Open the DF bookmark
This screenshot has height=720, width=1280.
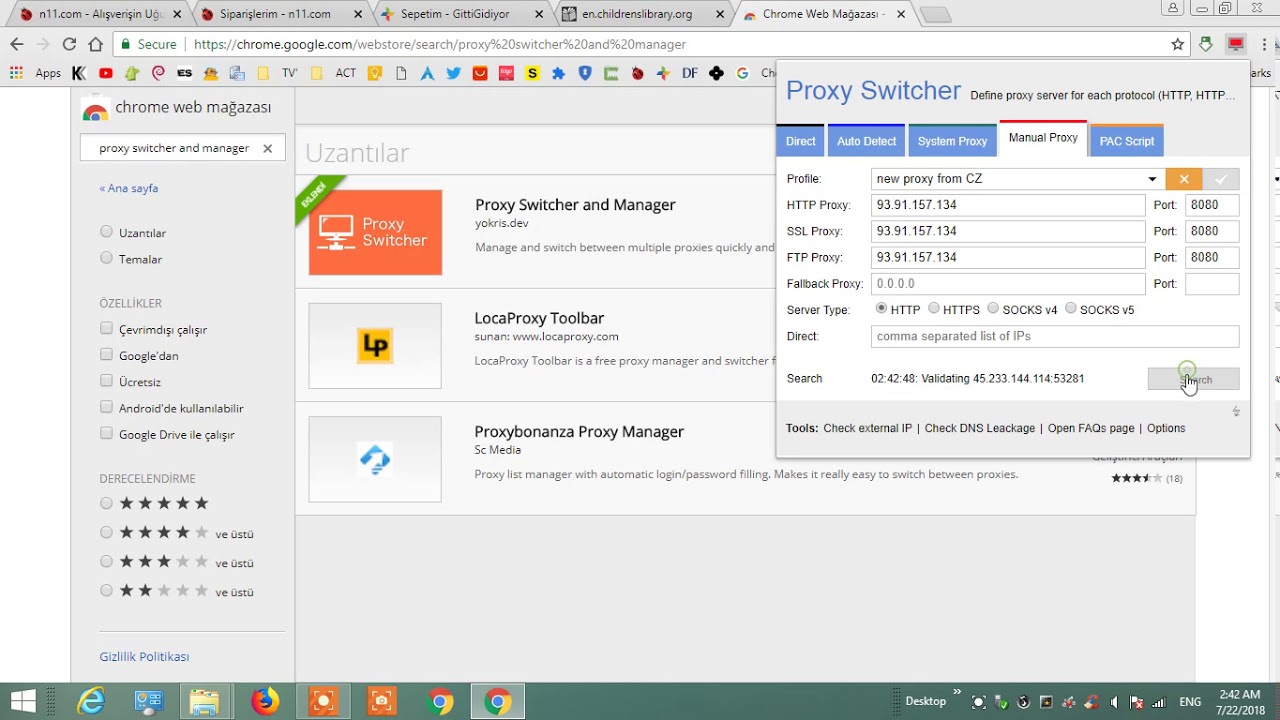click(x=690, y=73)
